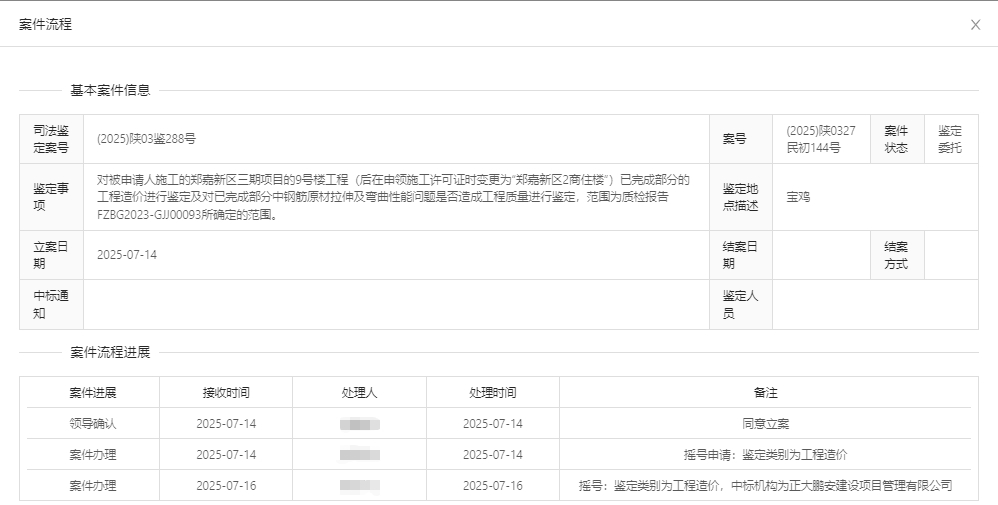Click the 备注 column header
This screenshot has width=998, height=505.
pos(765,393)
